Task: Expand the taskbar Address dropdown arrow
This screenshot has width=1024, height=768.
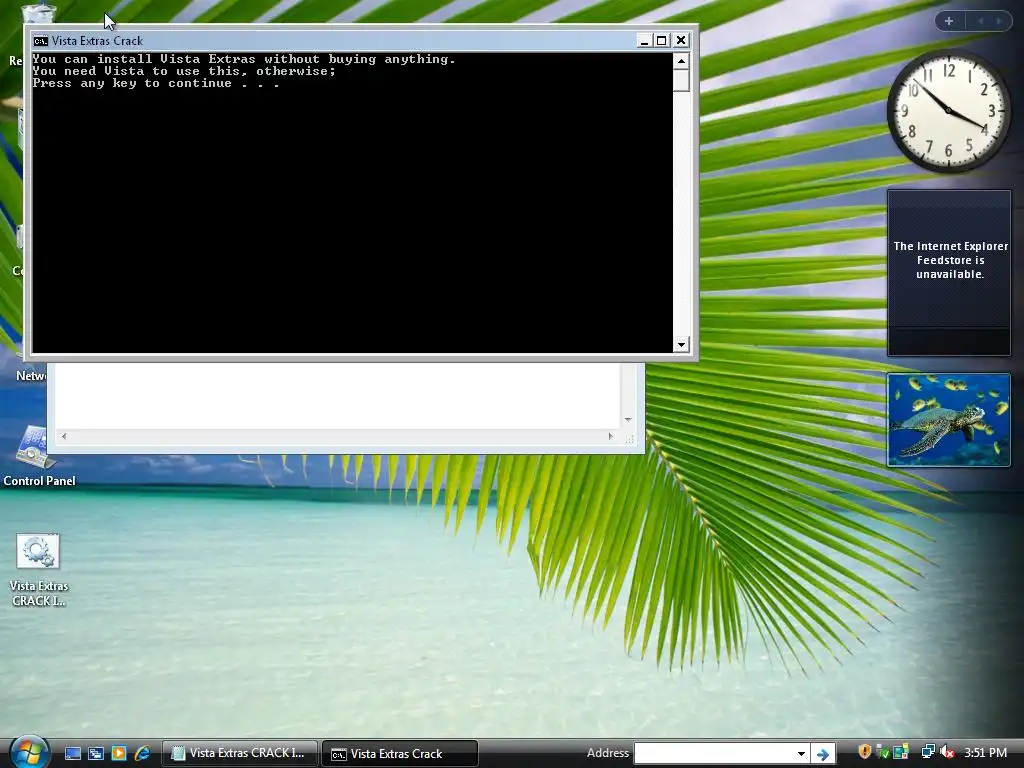Action: click(801, 753)
